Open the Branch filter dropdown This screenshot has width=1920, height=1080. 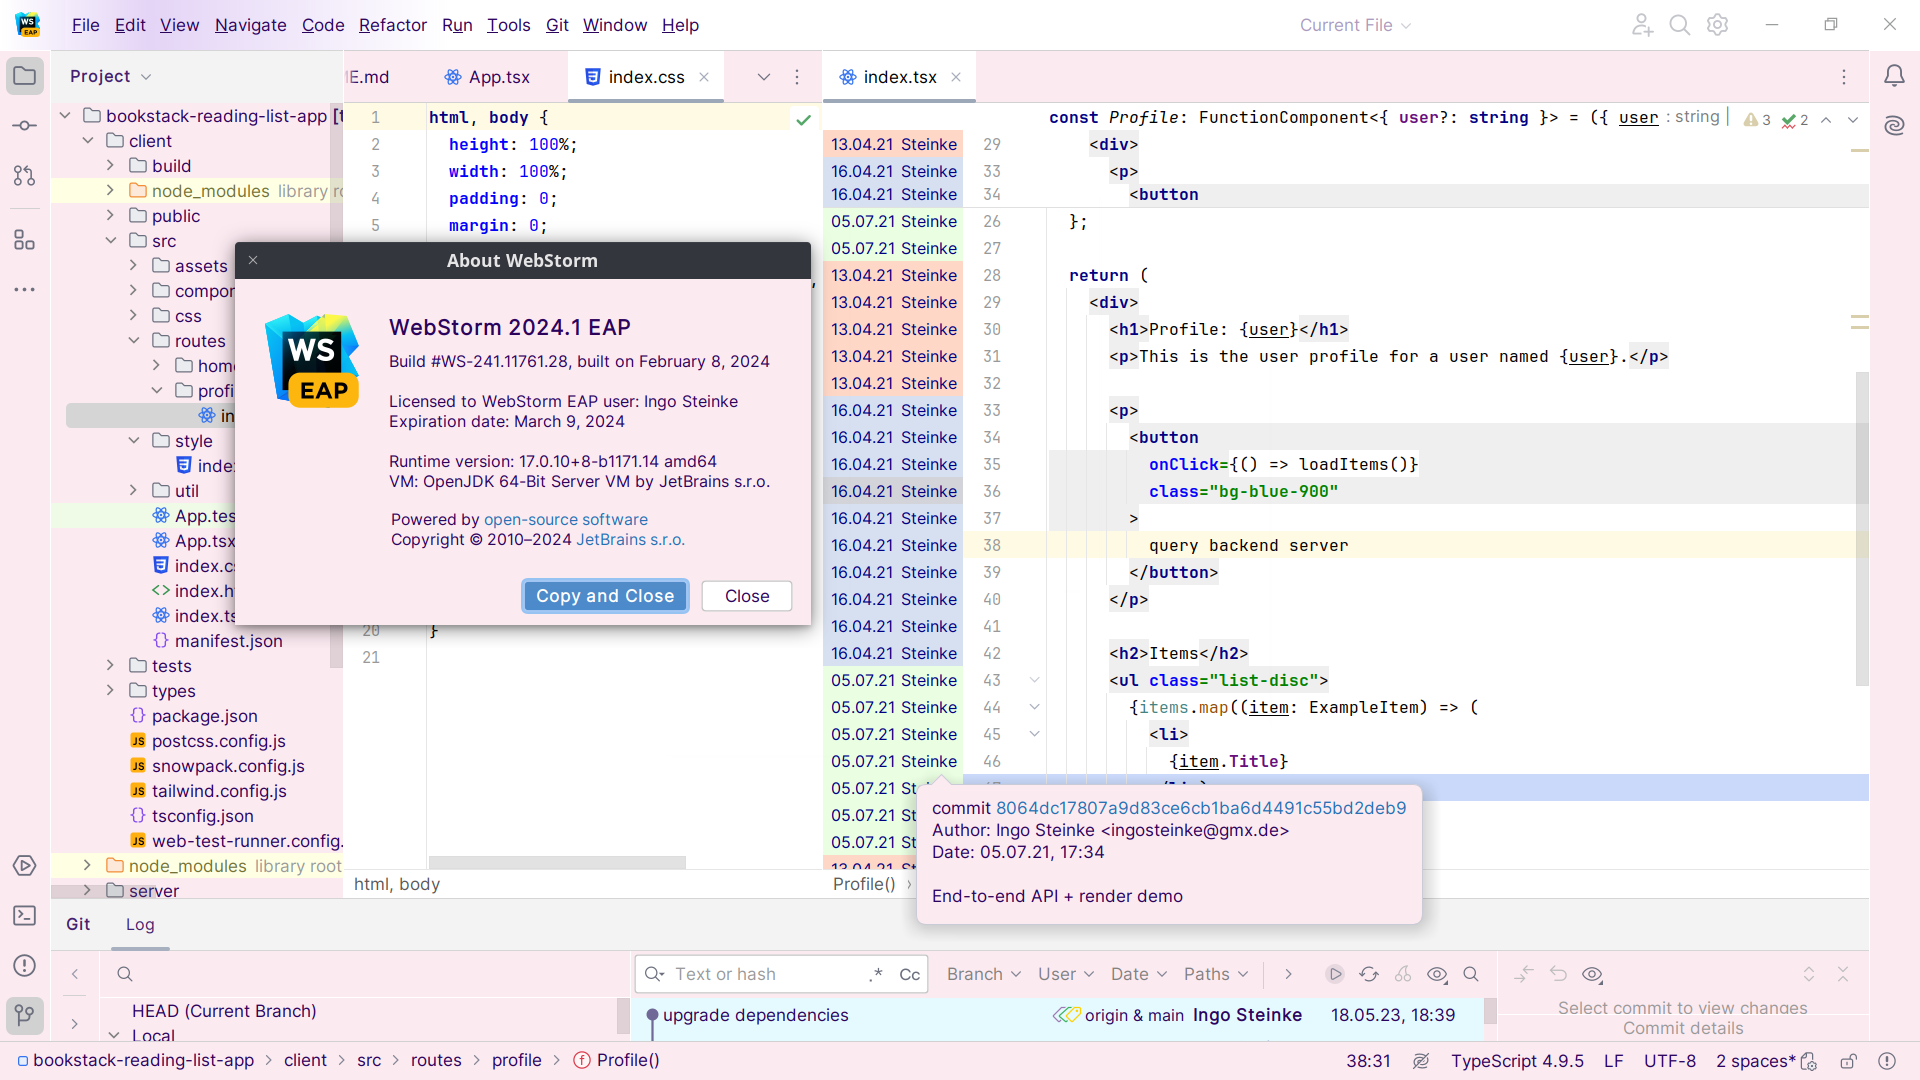[983, 974]
